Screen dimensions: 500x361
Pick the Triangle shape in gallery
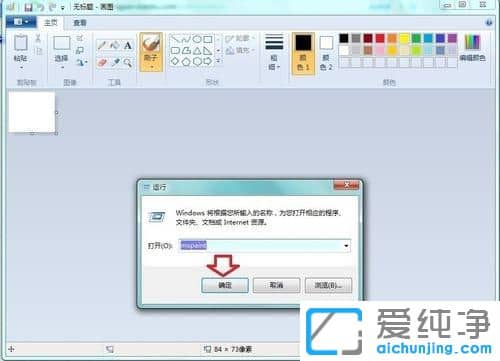[x=197, y=51]
